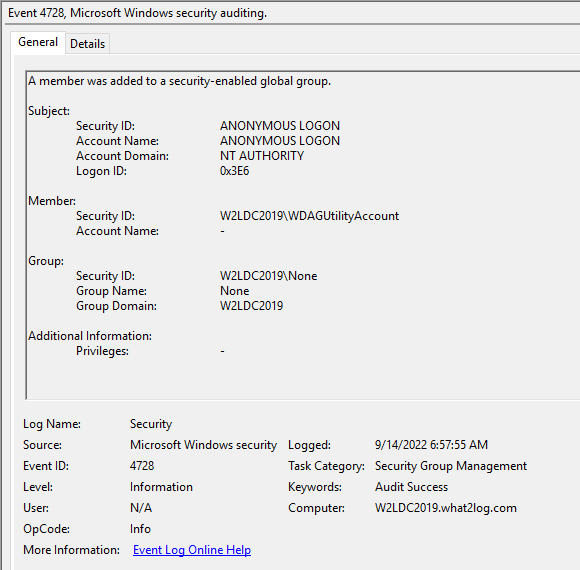
Task: Click the OpCode value Info
Action: click(x=140, y=529)
